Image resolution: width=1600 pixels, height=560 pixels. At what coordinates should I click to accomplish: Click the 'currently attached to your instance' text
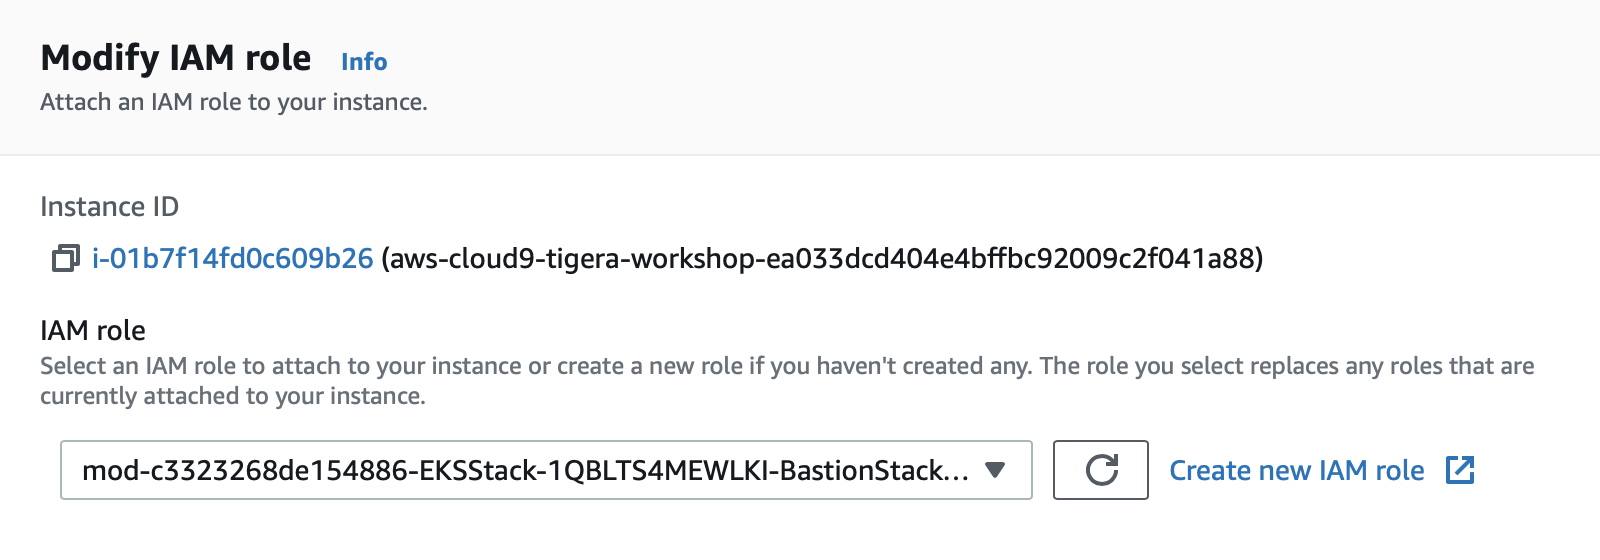coord(232,396)
